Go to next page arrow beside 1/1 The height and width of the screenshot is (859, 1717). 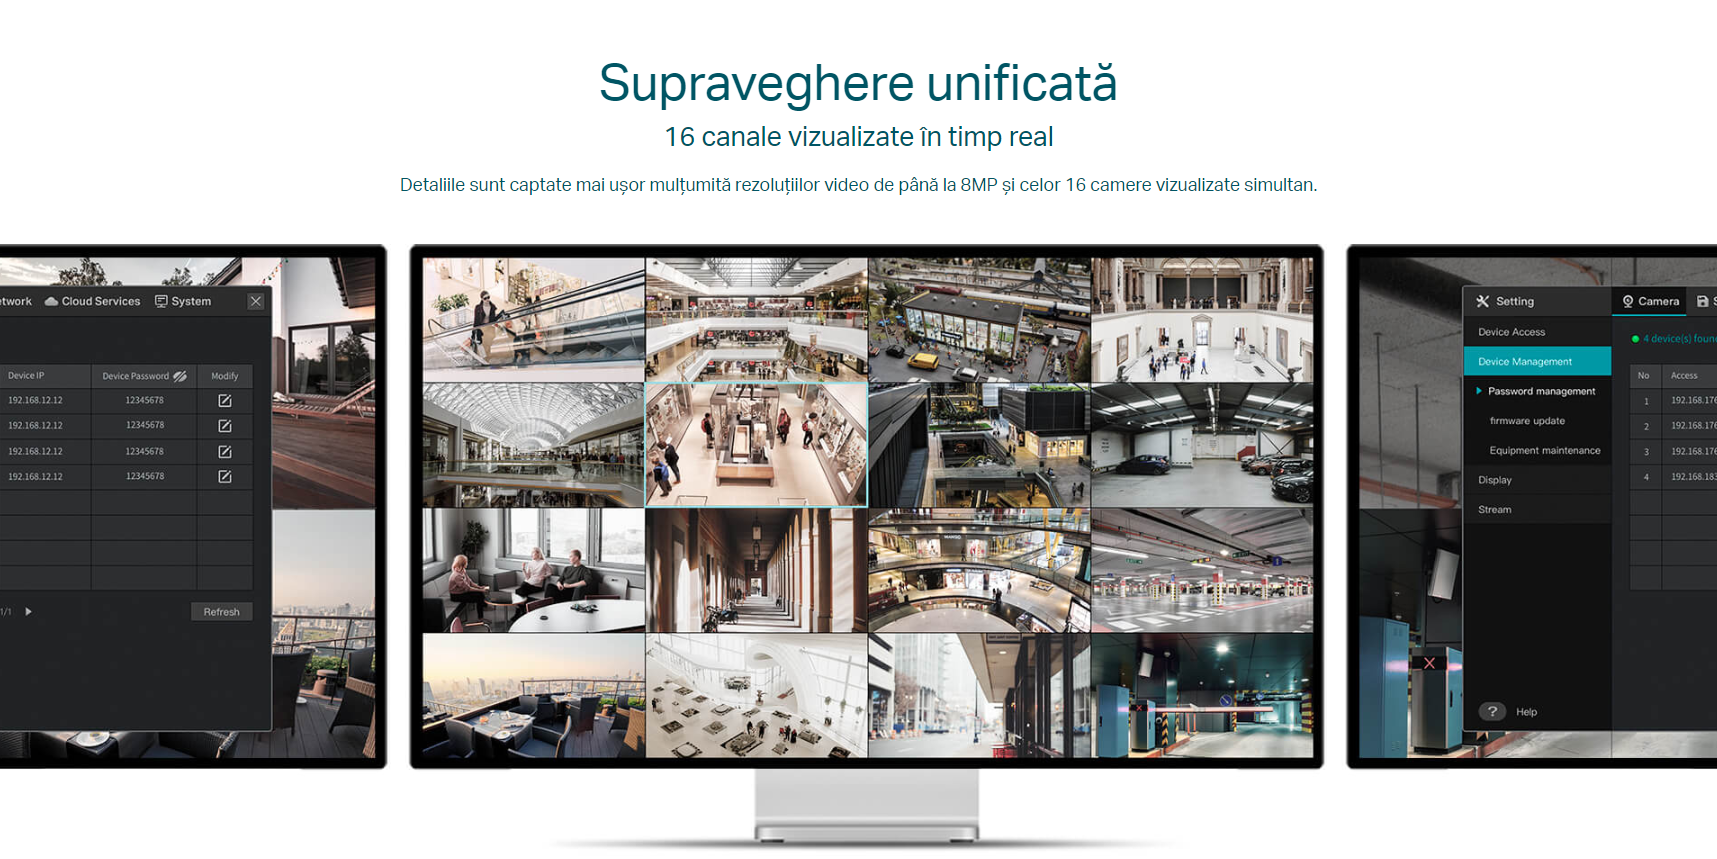pyautogui.click(x=28, y=611)
